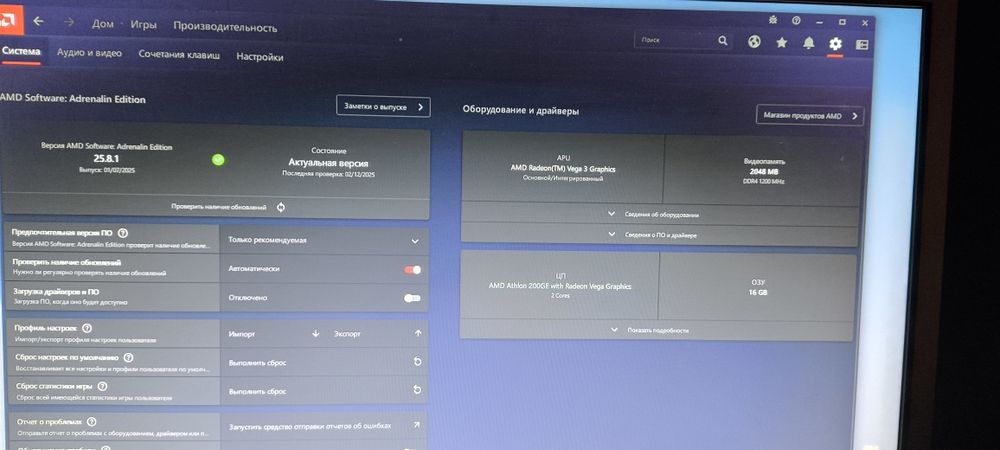Click the help icon near Предпочтительная версия ПО
This screenshot has width=1000, height=450.
pos(123,233)
